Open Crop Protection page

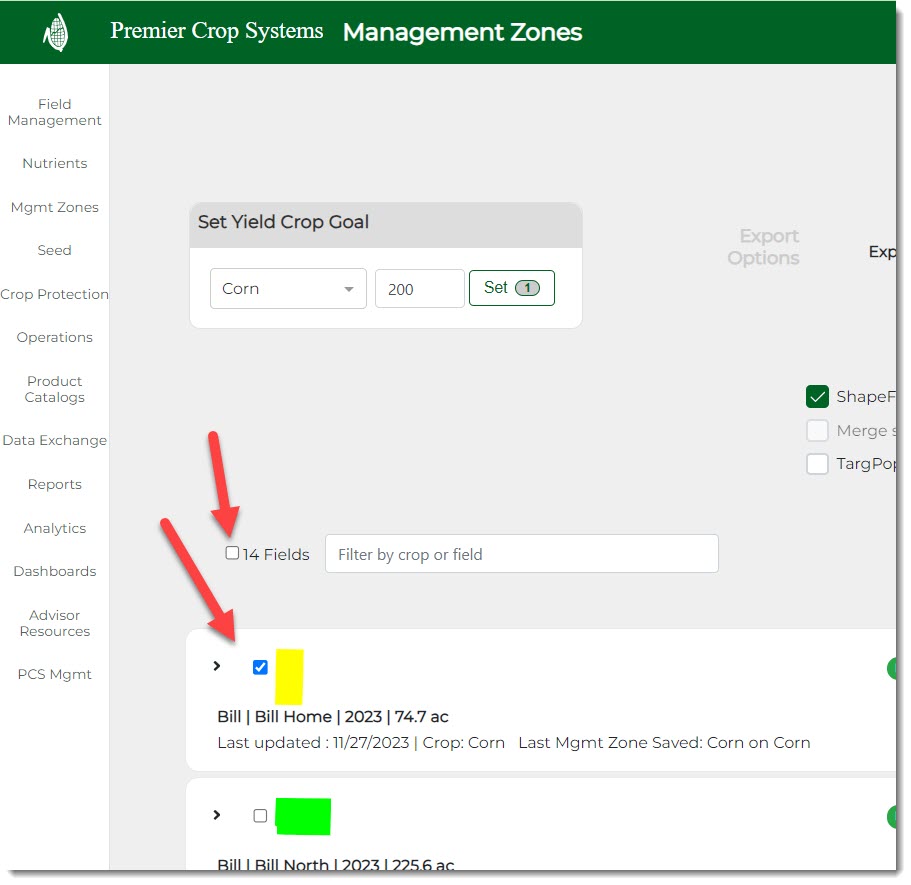pyautogui.click(x=55, y=294)
